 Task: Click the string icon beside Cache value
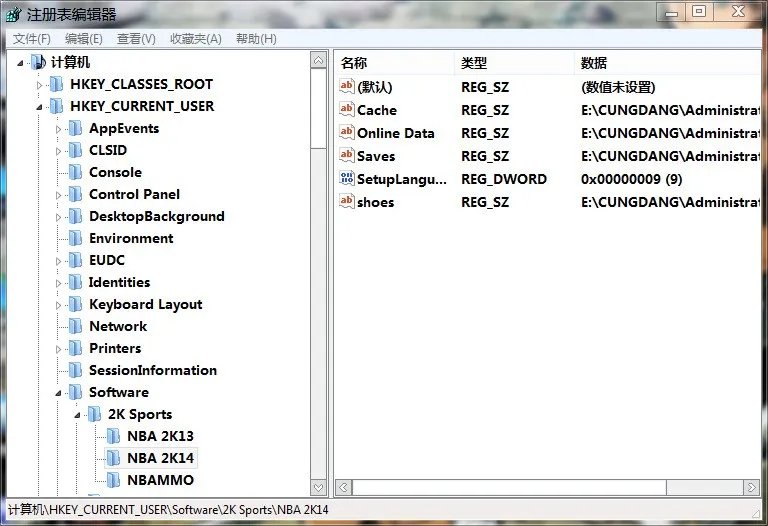(347, 109)
